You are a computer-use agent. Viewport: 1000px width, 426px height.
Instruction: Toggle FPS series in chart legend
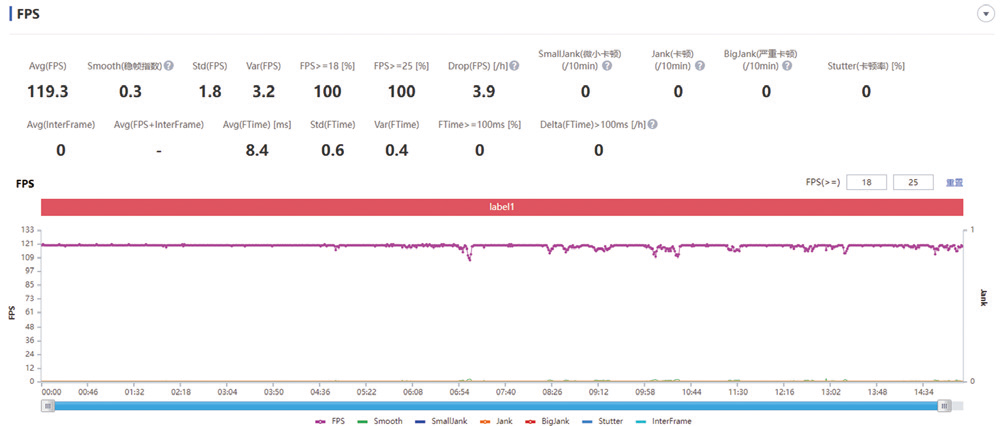pos(330,421)
